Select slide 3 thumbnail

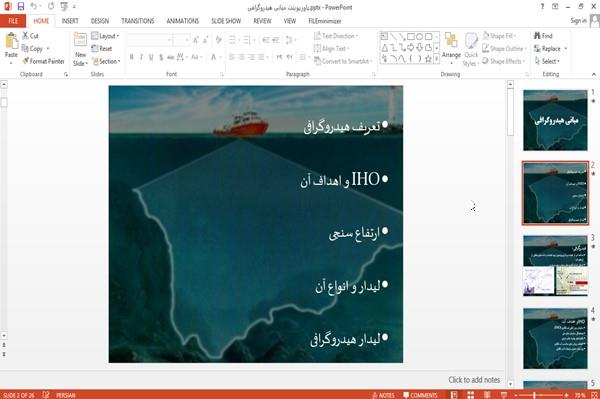click(x=555, y=265)
